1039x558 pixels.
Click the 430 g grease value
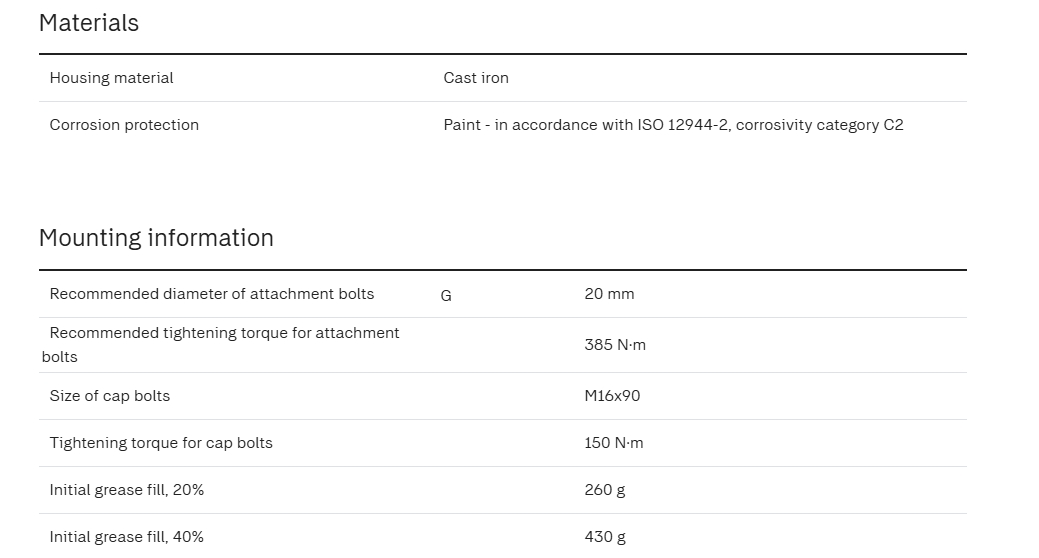605,537
